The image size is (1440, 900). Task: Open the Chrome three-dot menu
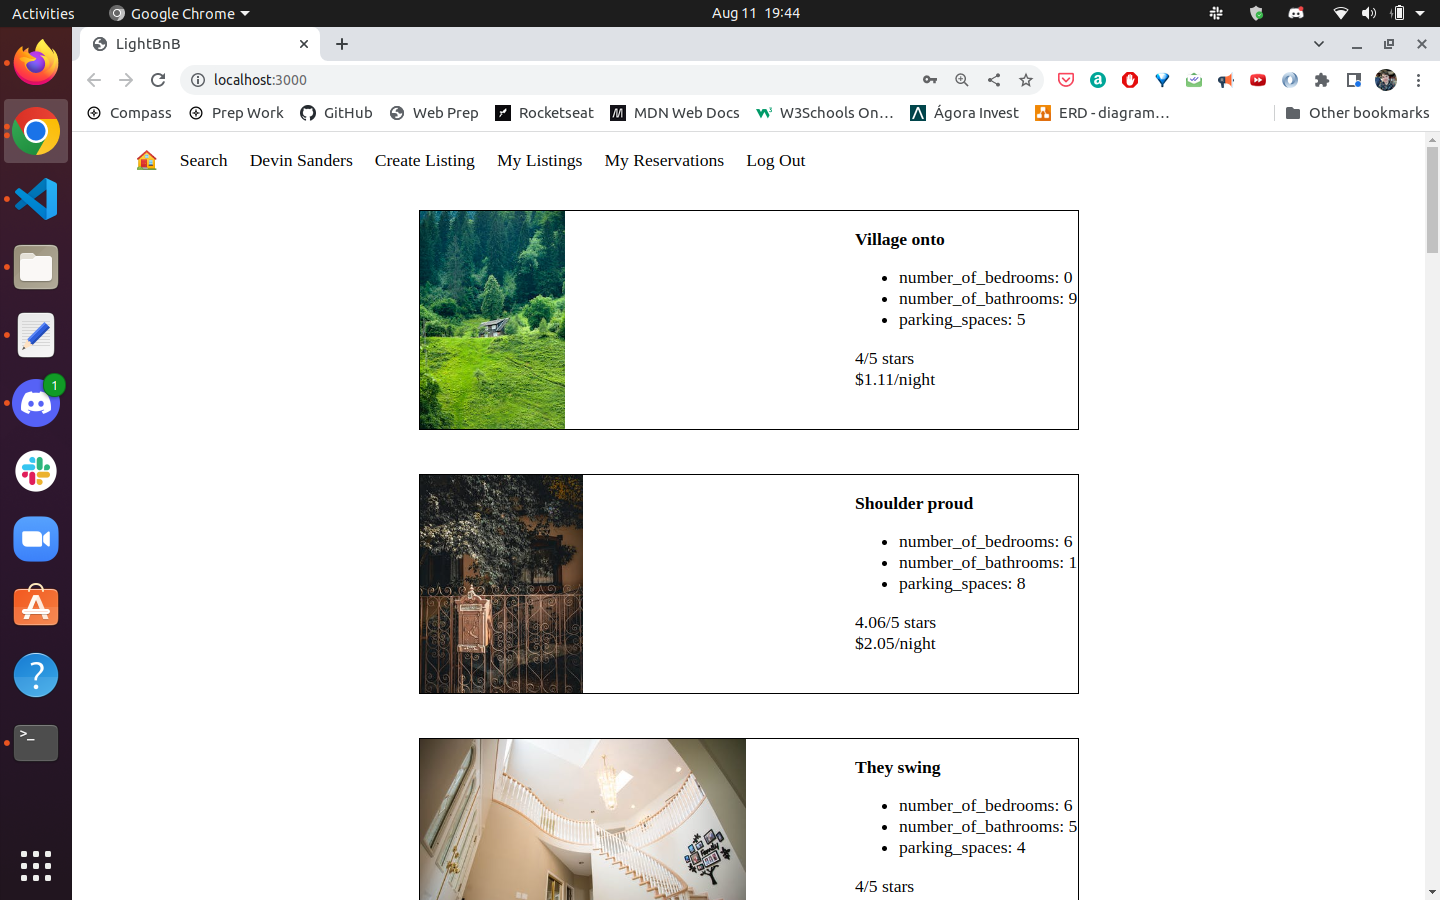coord(1418,80)
